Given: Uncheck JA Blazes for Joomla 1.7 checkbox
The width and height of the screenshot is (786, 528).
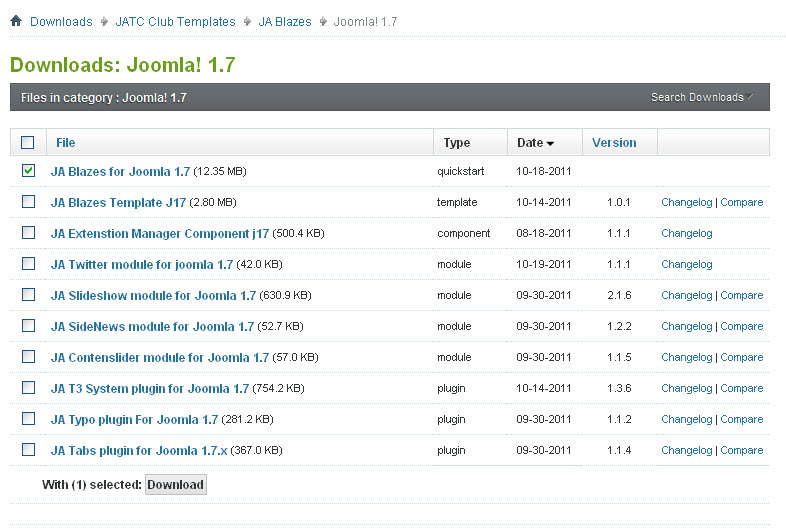Looking at the screenshot, I should pos(29,170).
